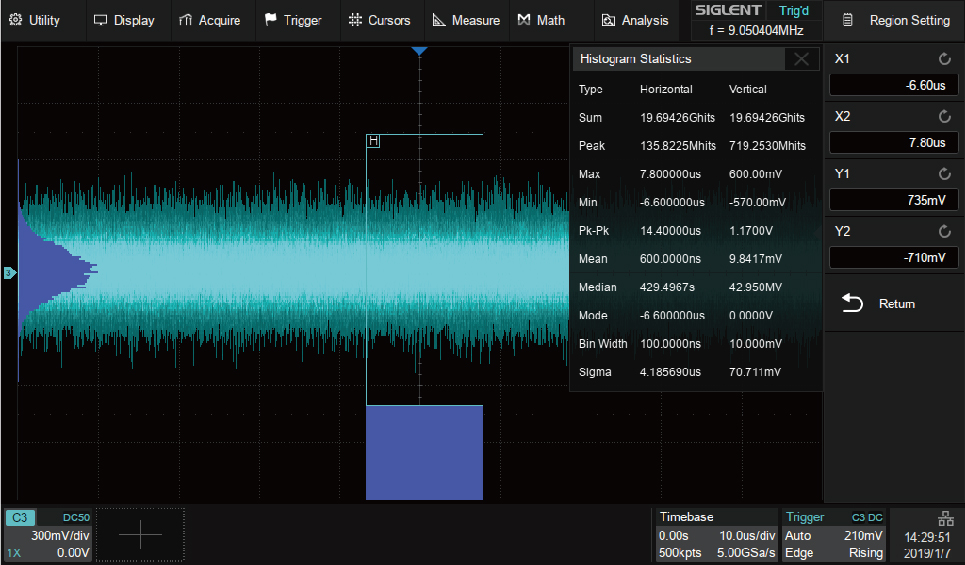Edit the Y1 value field 735mV
The image size is (965, 565).
pos(891,200)
